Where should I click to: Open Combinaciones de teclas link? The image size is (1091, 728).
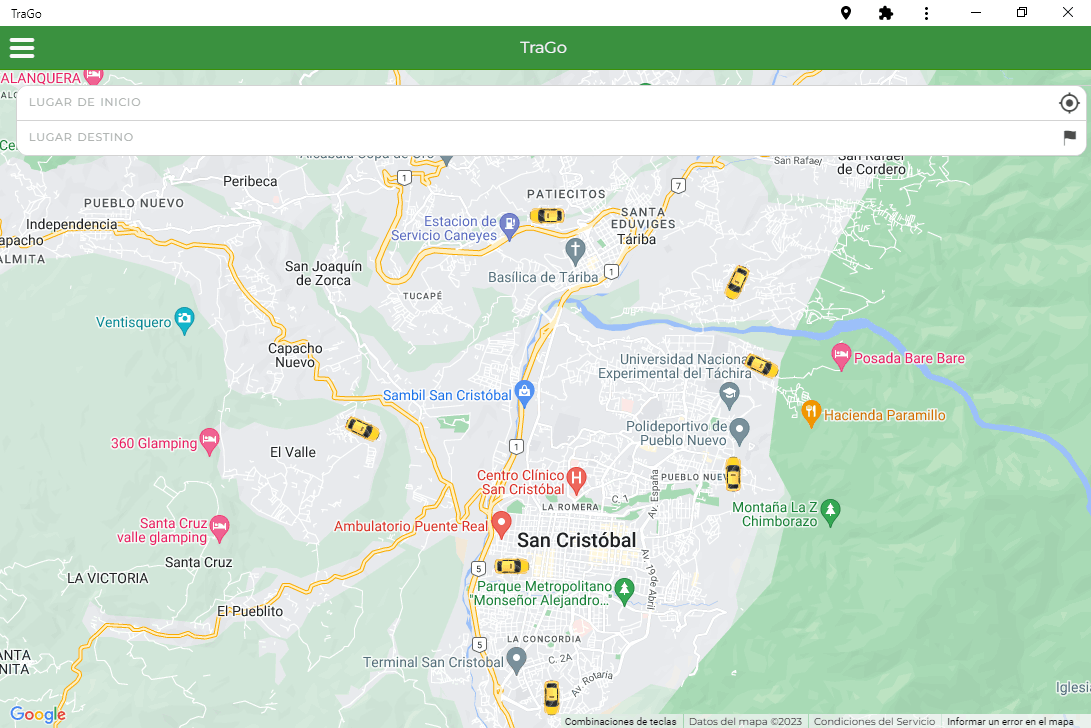(620, 722)
